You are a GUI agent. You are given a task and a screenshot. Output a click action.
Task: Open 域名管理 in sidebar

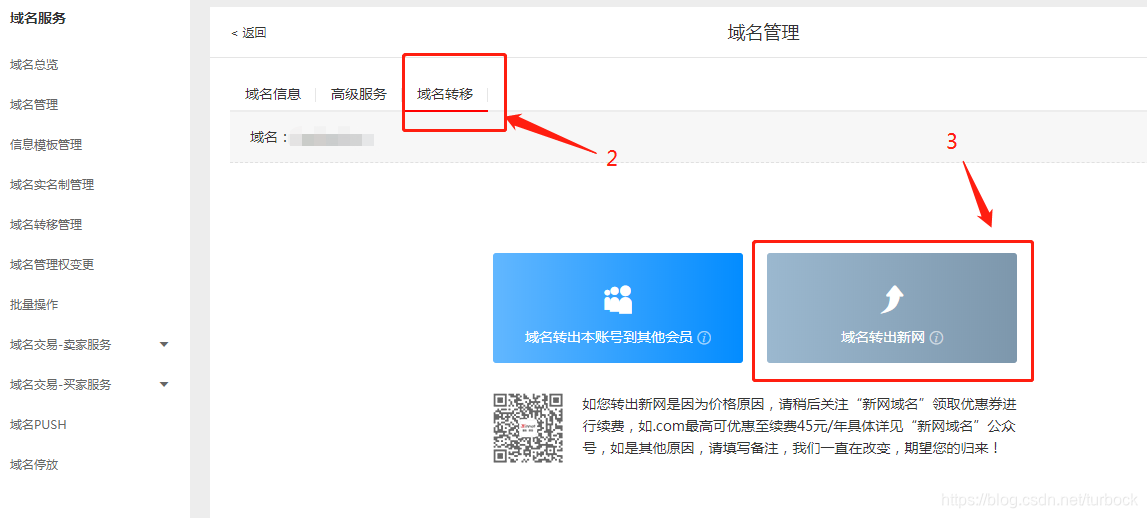pos(34,105)
